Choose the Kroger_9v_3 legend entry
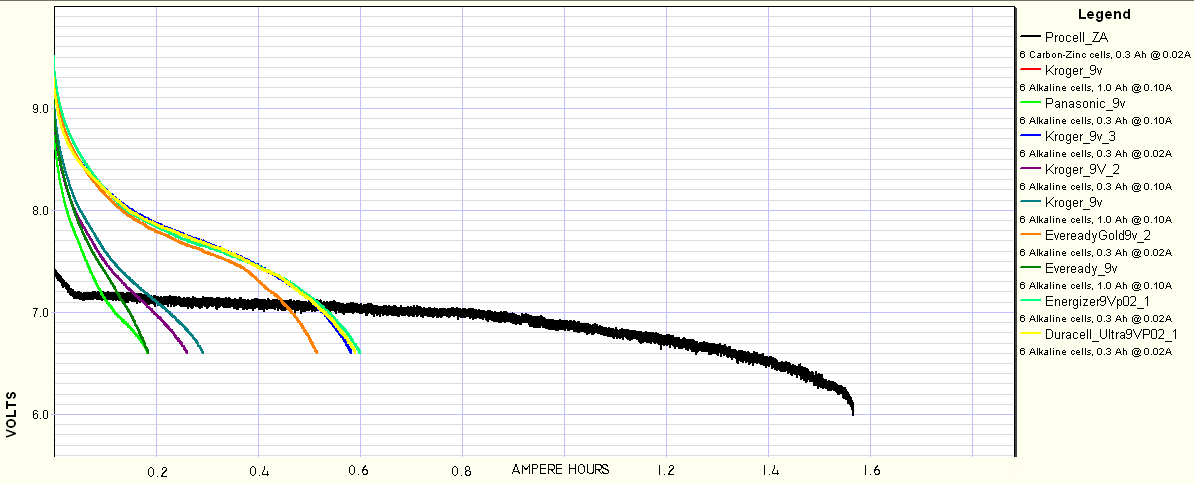Viewport: 1194px width, 484px height. pyautogui.click(x=1080, y=136)
